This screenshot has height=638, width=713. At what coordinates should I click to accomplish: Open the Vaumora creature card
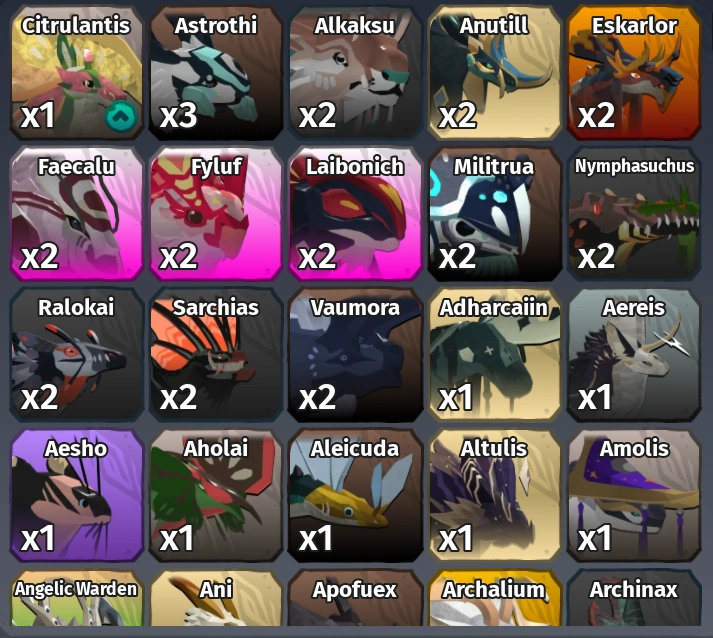click(355, 354)
